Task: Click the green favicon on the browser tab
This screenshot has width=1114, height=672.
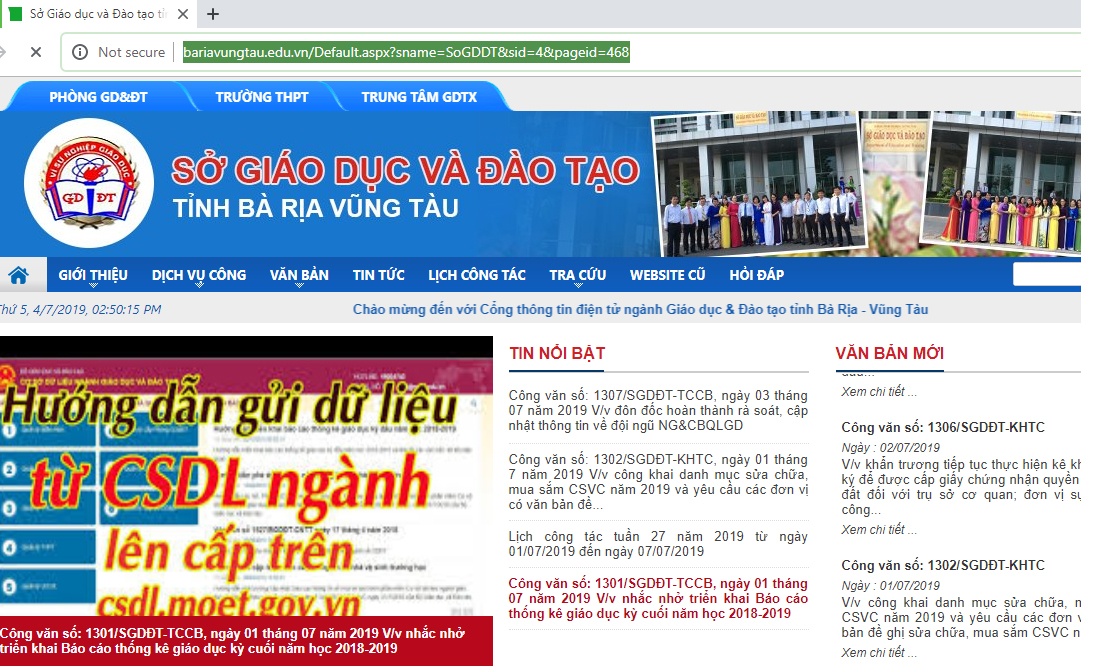Action: click(15, 15)
